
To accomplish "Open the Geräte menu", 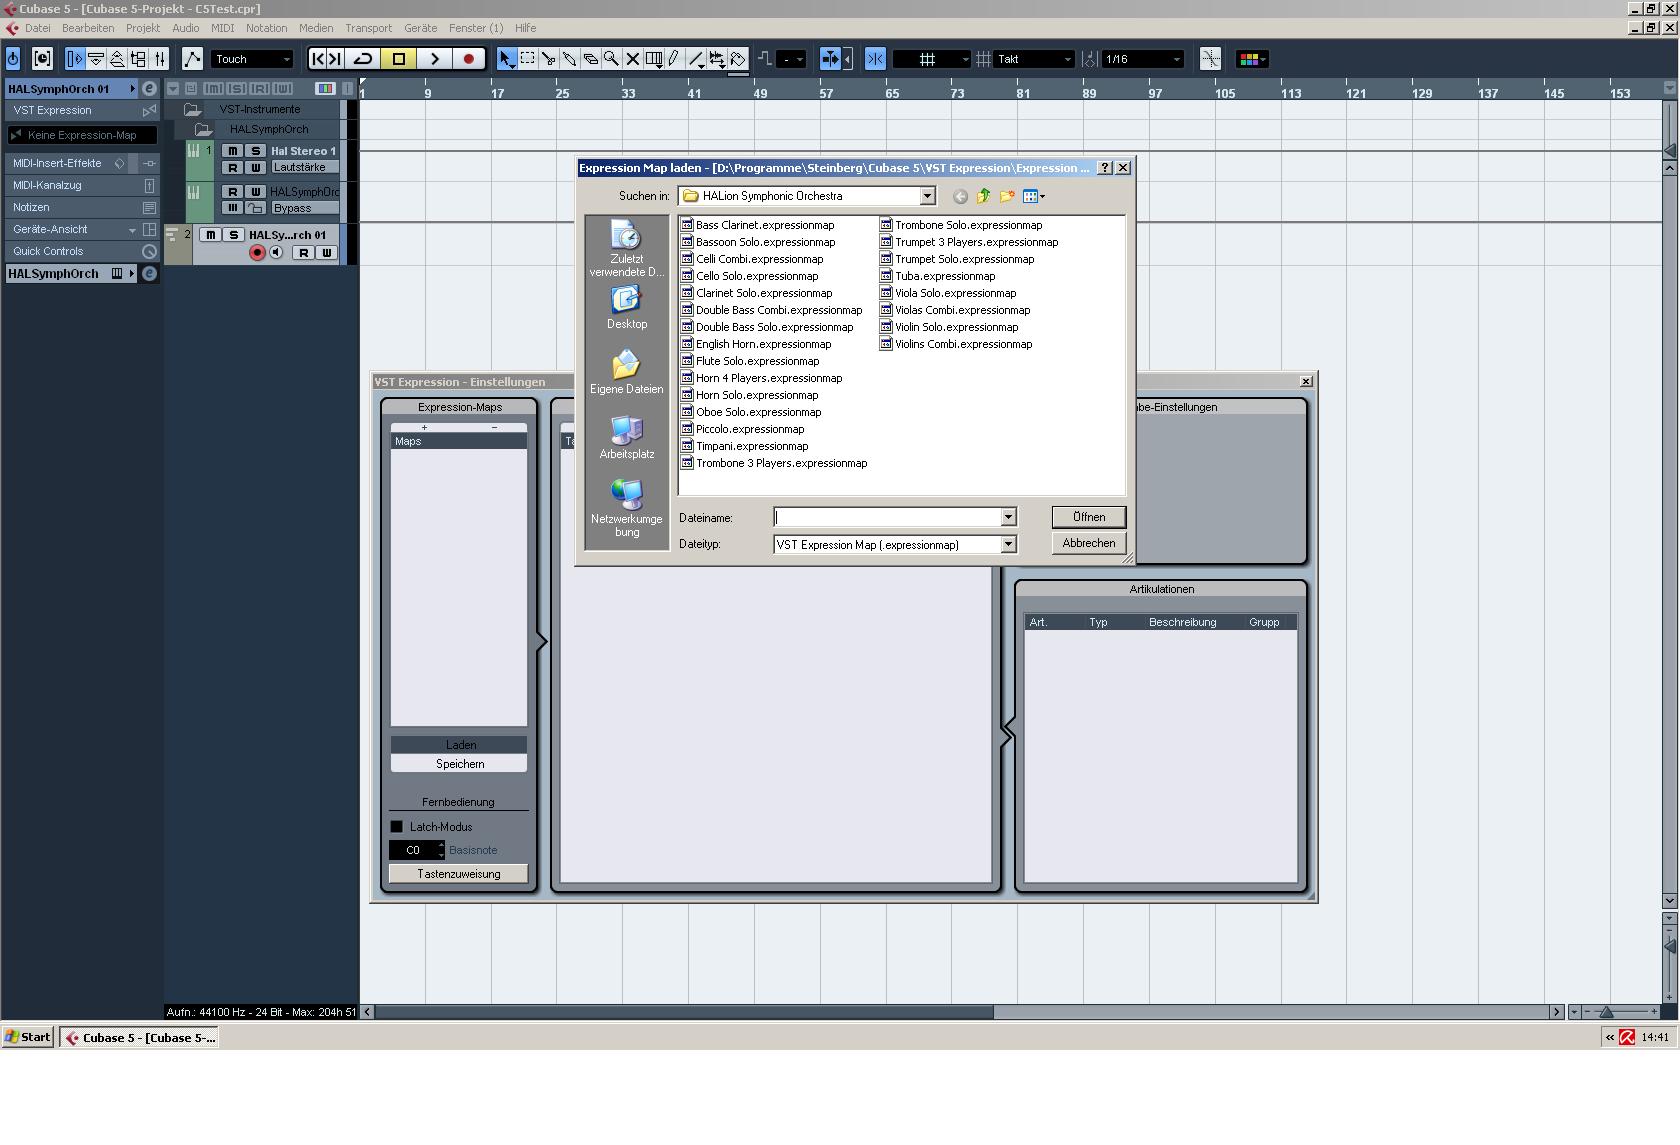I will point(420,28).
